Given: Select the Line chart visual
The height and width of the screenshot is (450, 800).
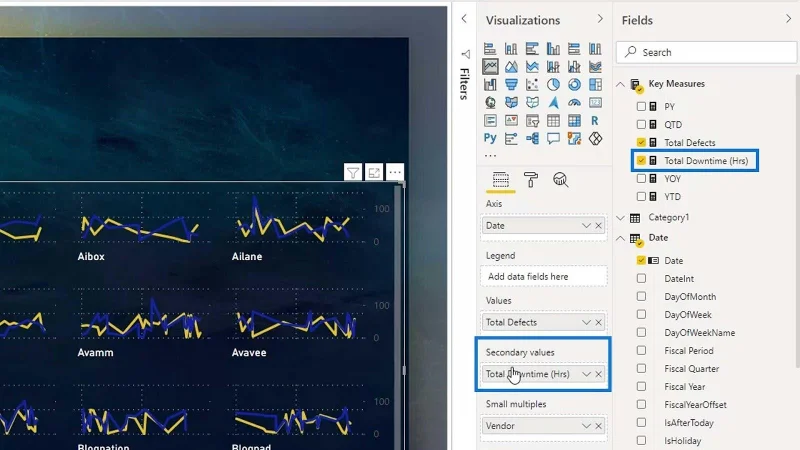Looking at the screenshot, I should click(x=490, y=66).
